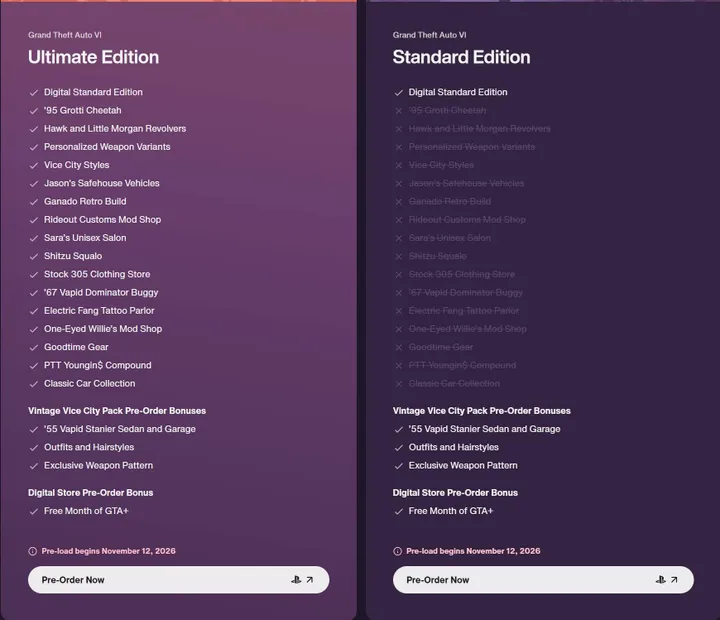Click Digital Store Pre-Order Bonus heading in Standard card
Image resolution: width=720 pixels, height=620 pixels.
pos(455,493)
